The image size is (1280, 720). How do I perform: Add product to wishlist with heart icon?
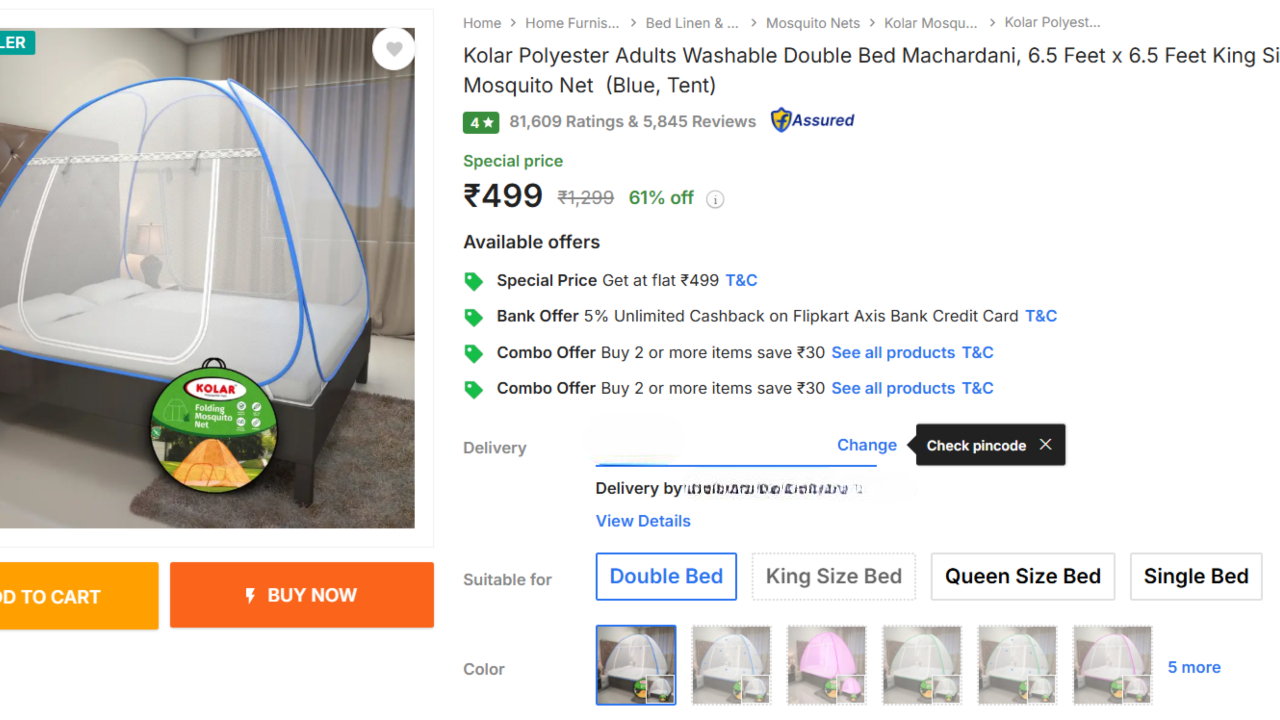(394, 49)
